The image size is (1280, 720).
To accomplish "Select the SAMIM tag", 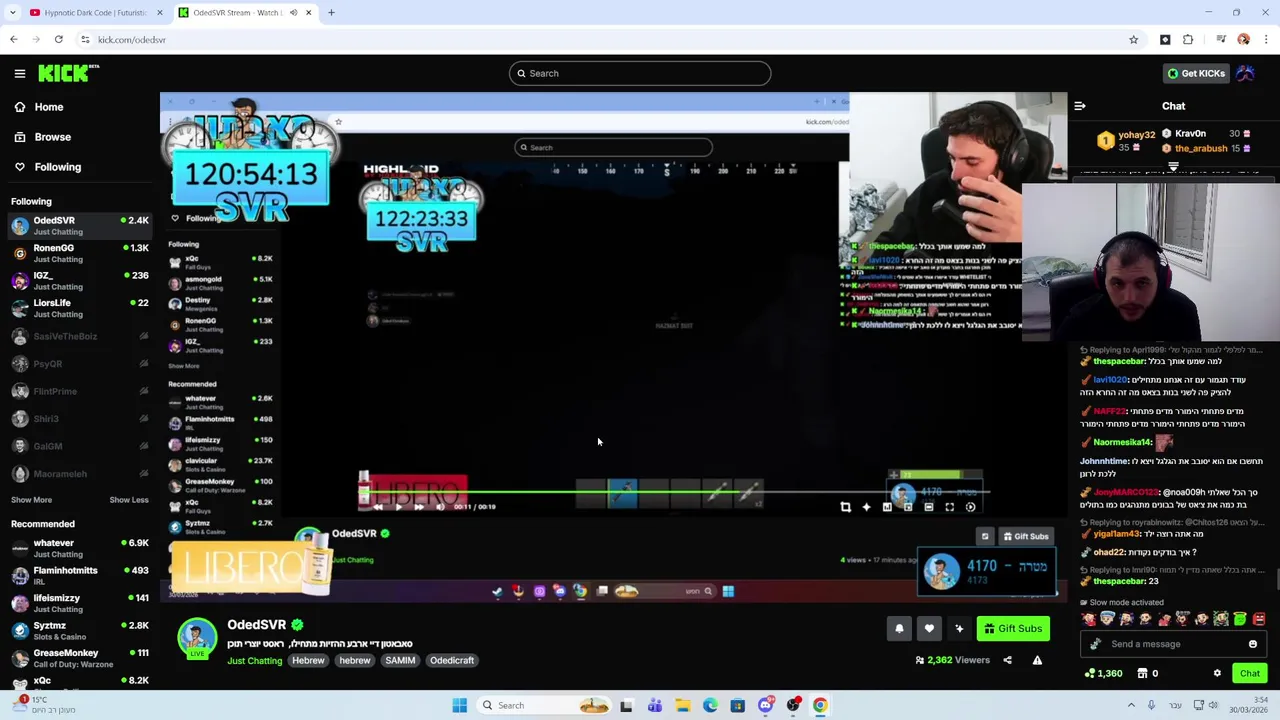I will click(x=400, y=660).
